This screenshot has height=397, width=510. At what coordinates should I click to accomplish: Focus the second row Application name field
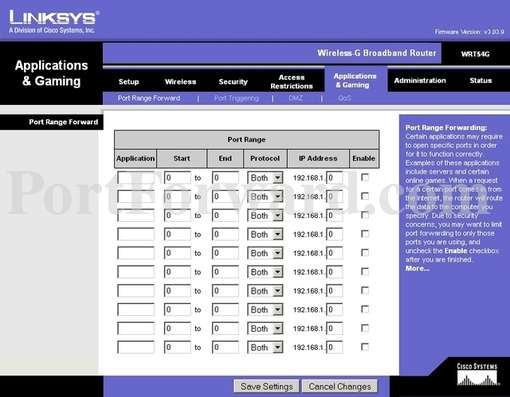tap(136, 197)
